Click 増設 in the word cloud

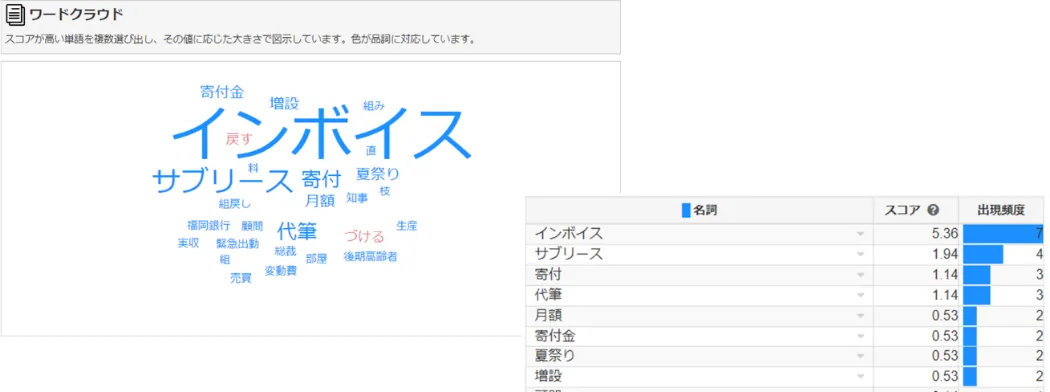(285, 103)
